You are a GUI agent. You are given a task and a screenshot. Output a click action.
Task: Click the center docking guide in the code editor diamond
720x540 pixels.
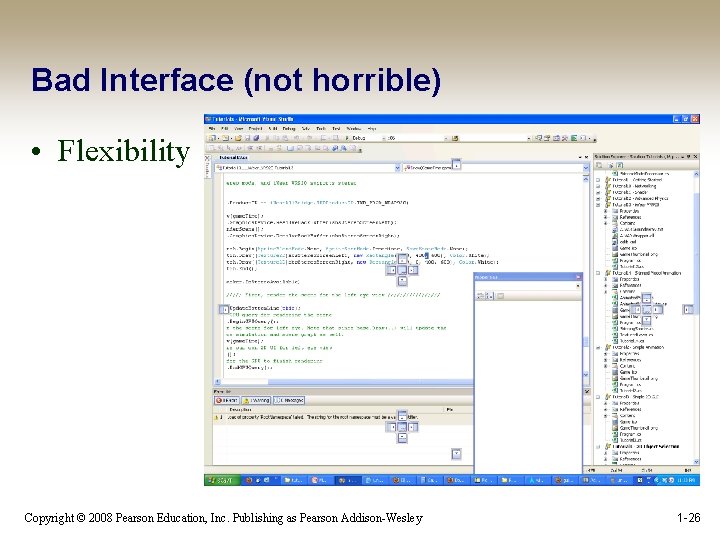[402, 270]
